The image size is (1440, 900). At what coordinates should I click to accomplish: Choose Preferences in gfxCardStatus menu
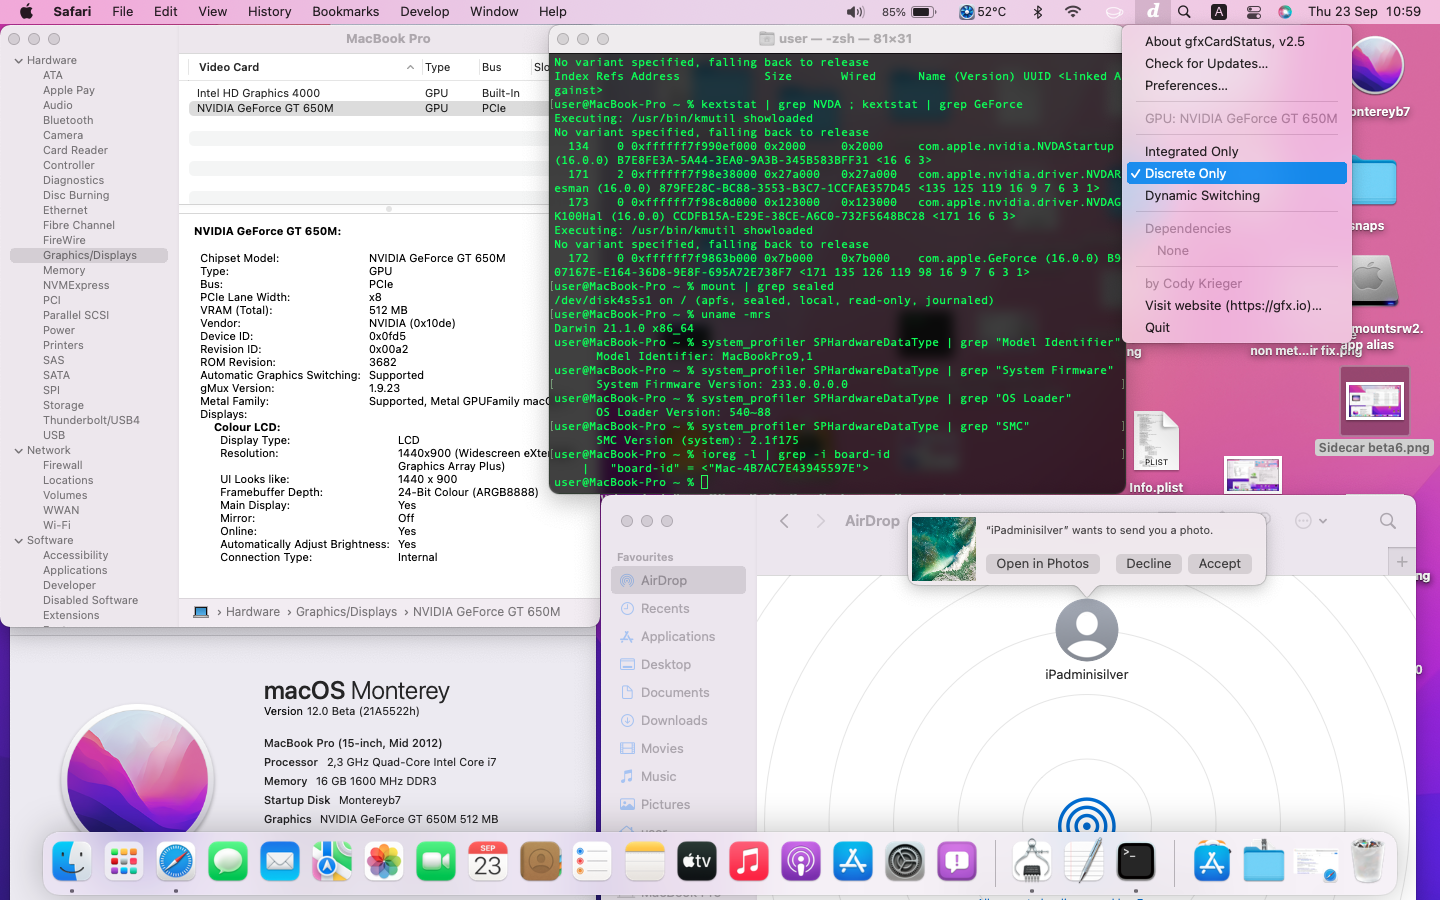[1186, 86]
